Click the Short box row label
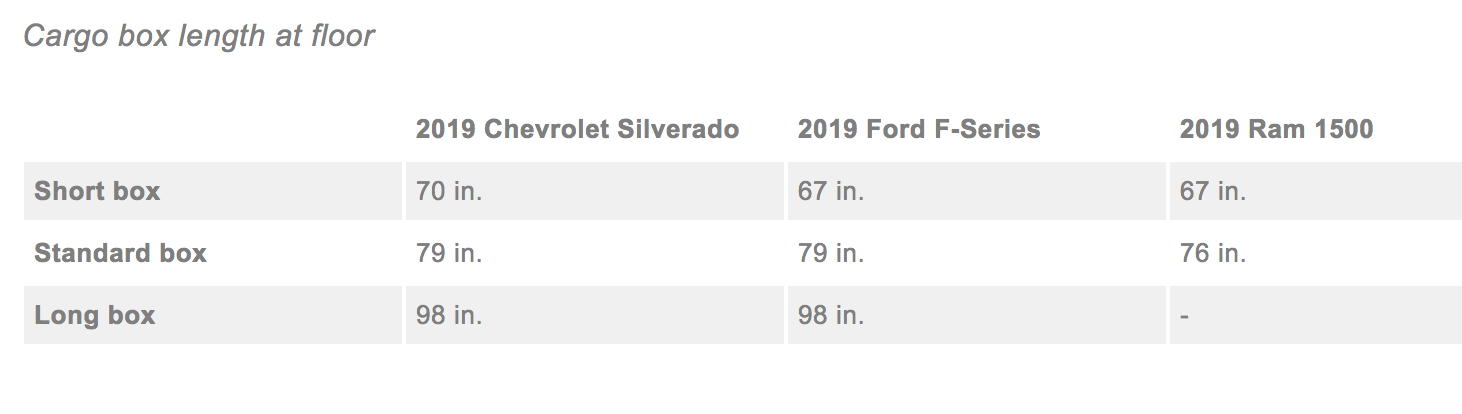Image resolution: width=1462 pixels, height=414 pixels. 213,191
